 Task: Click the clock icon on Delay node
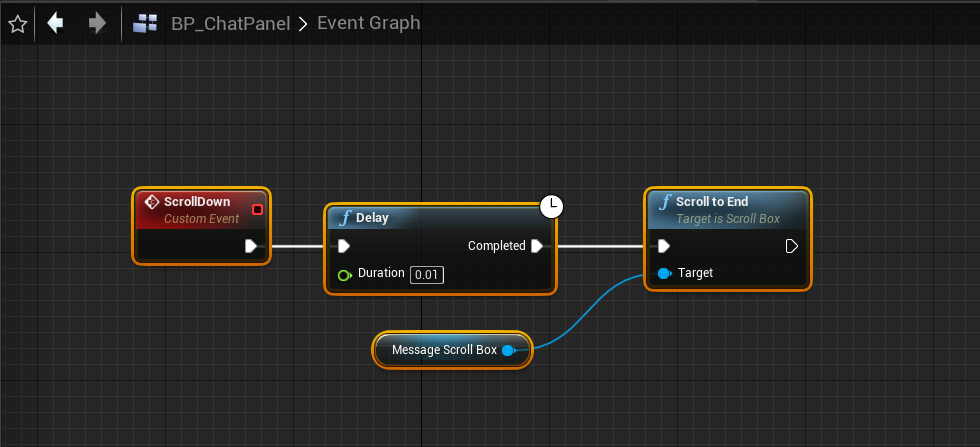tap(551, 207)
